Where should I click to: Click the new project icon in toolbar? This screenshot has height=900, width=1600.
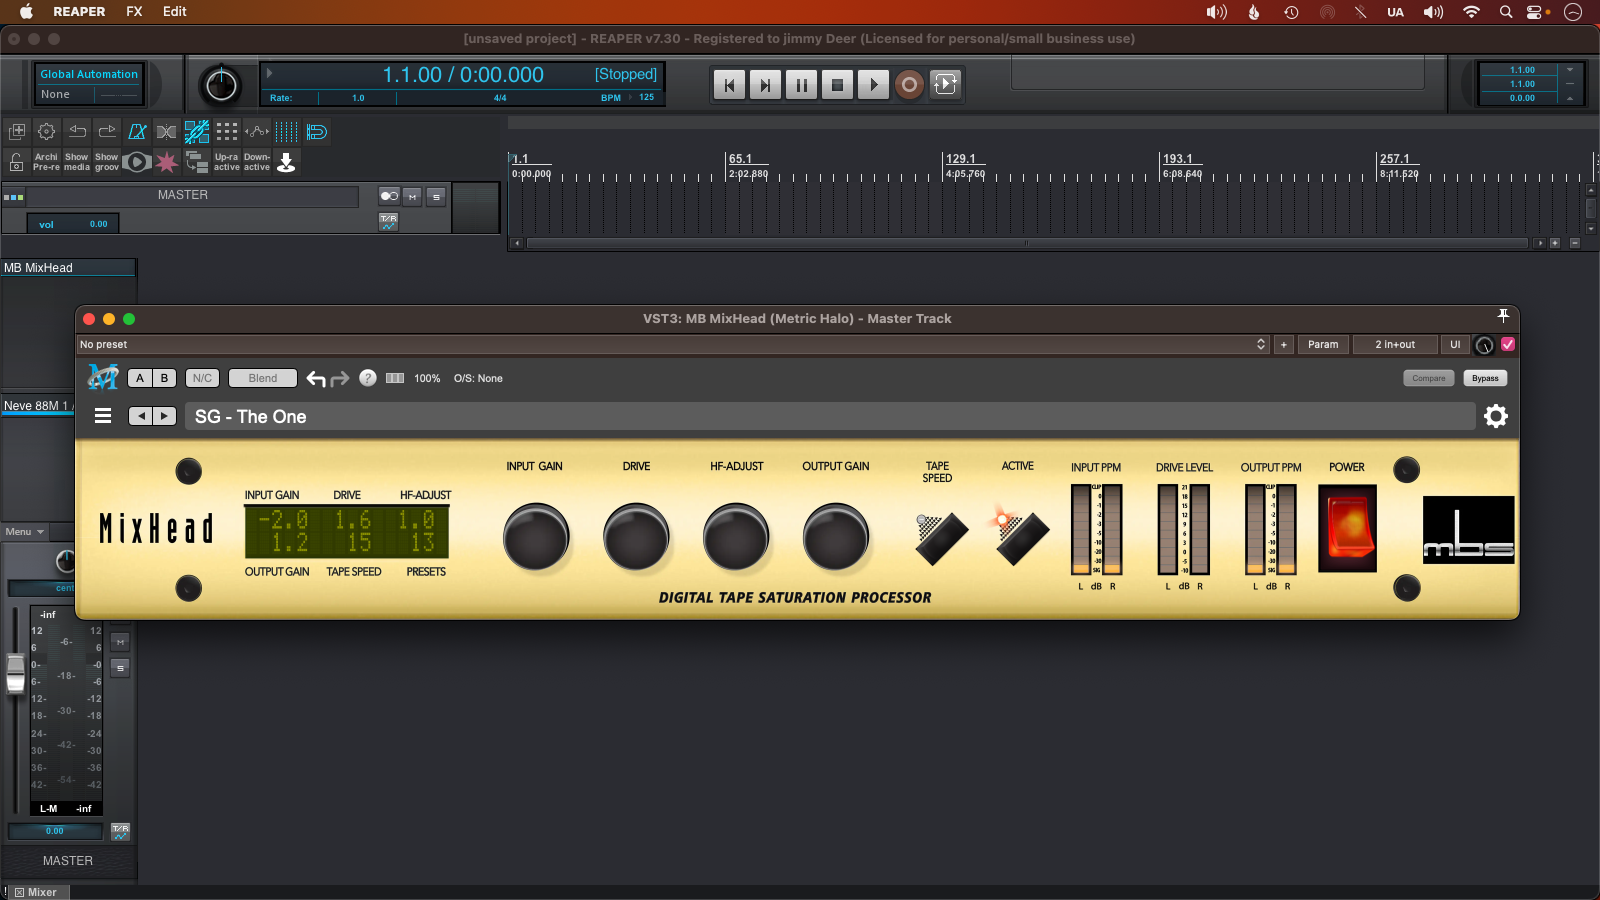coord(17,131)
